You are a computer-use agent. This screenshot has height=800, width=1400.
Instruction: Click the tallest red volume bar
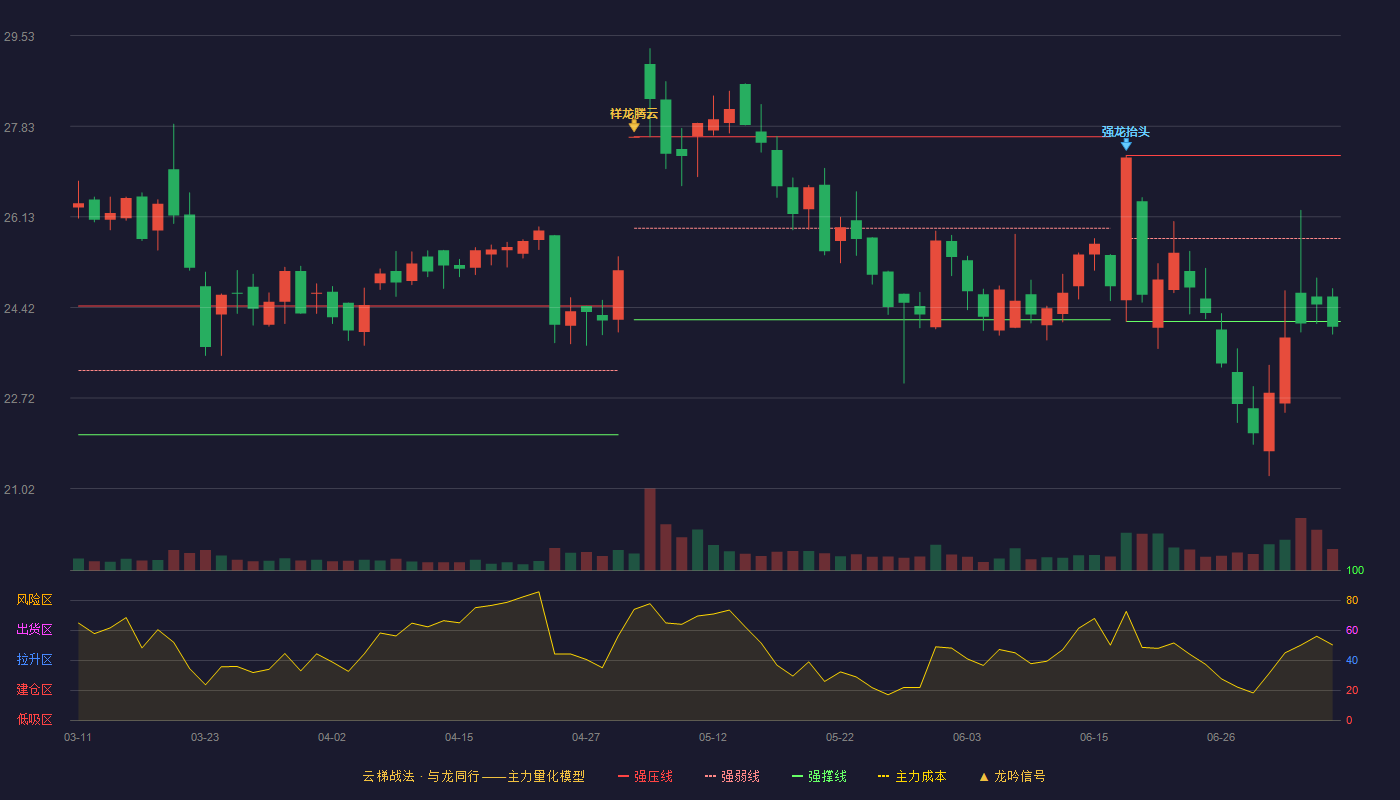(x=650, y=529)
